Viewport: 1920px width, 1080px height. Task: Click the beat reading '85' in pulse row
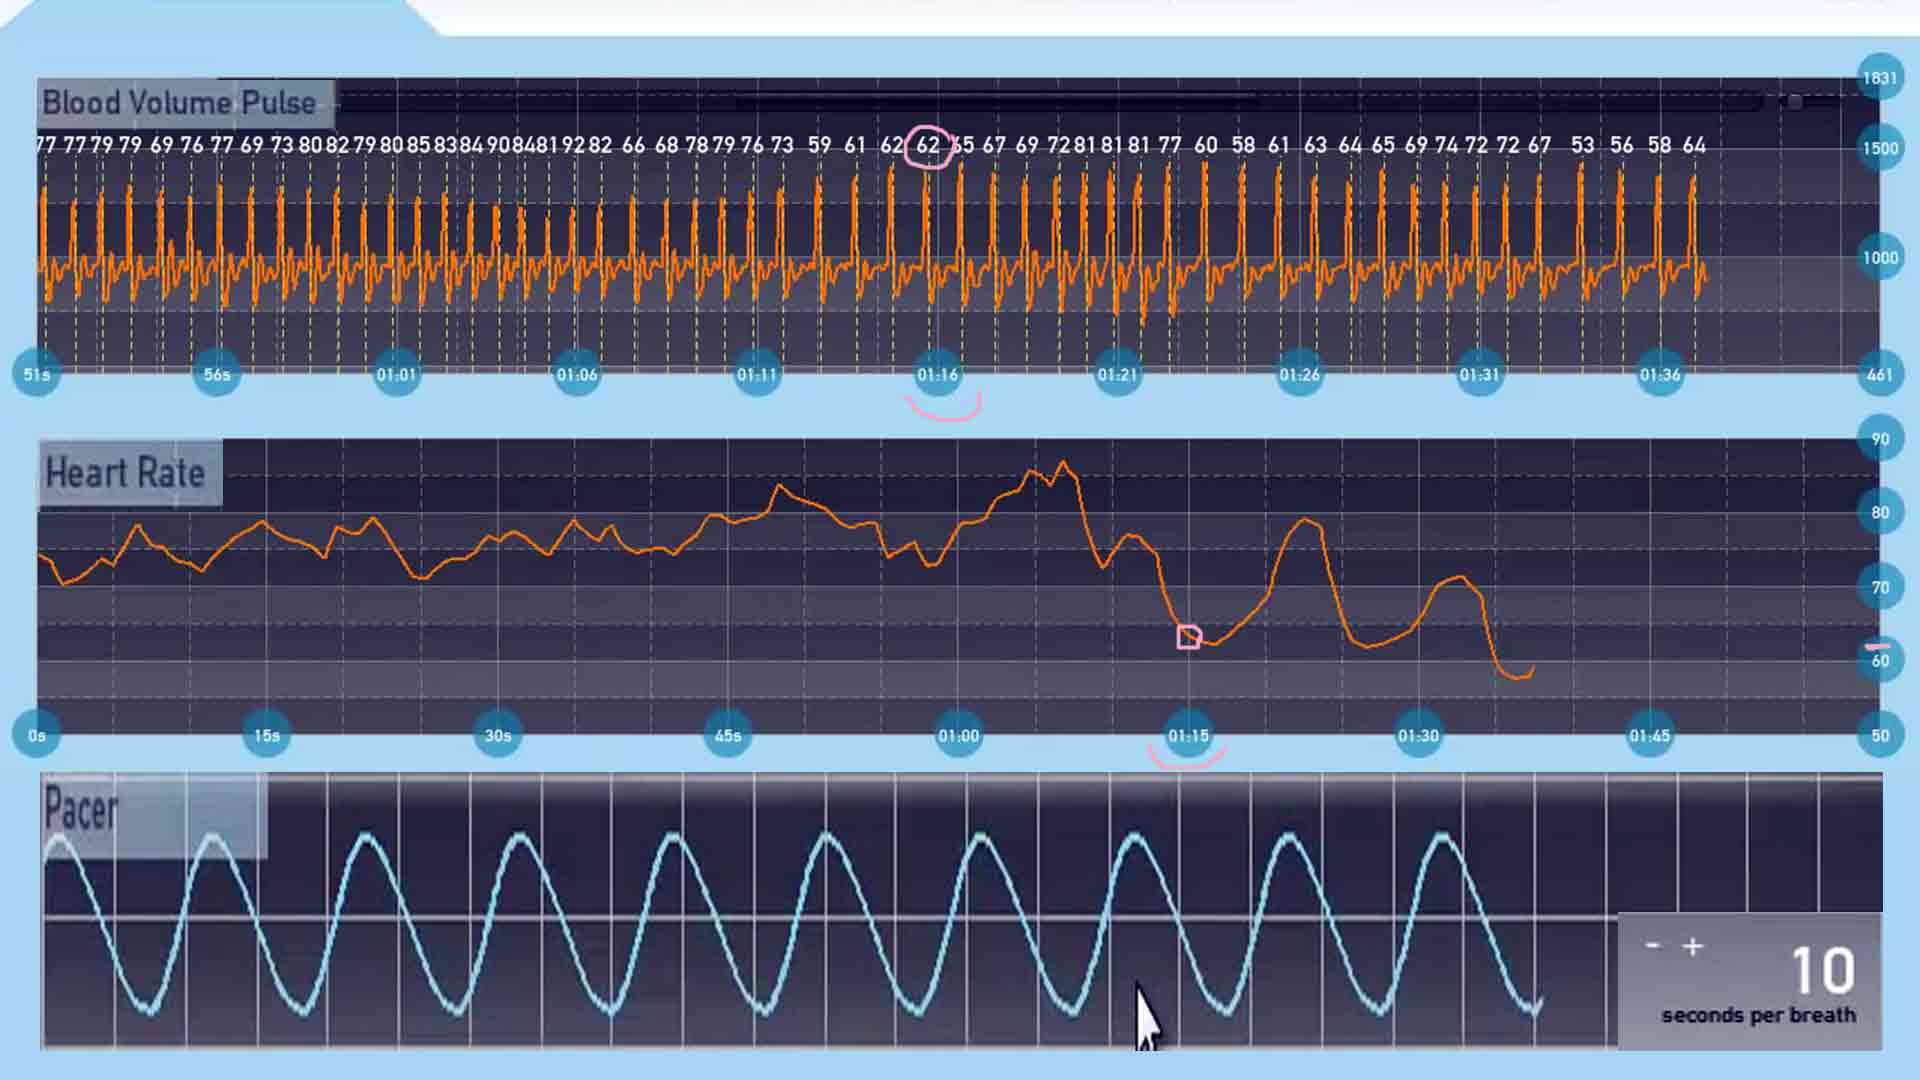[x=418, y=145]
